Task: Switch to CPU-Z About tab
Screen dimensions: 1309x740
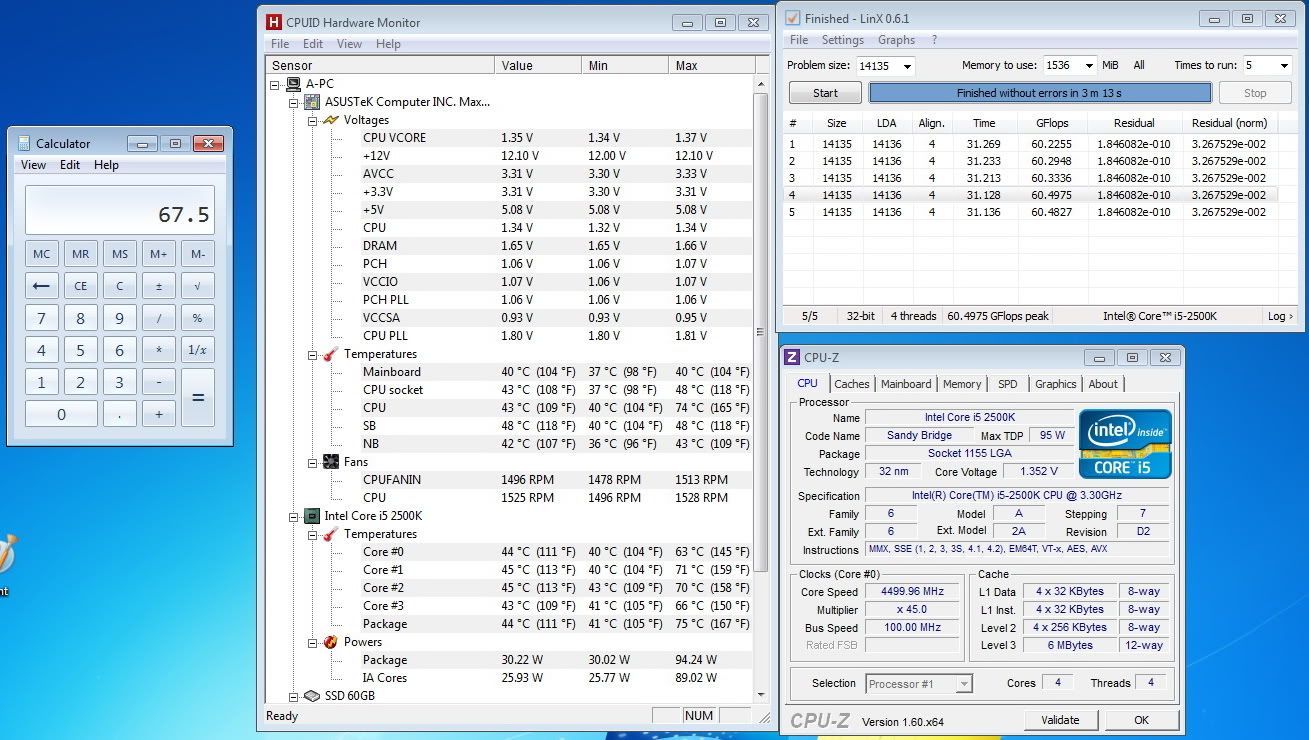Action: (1103, 384)
